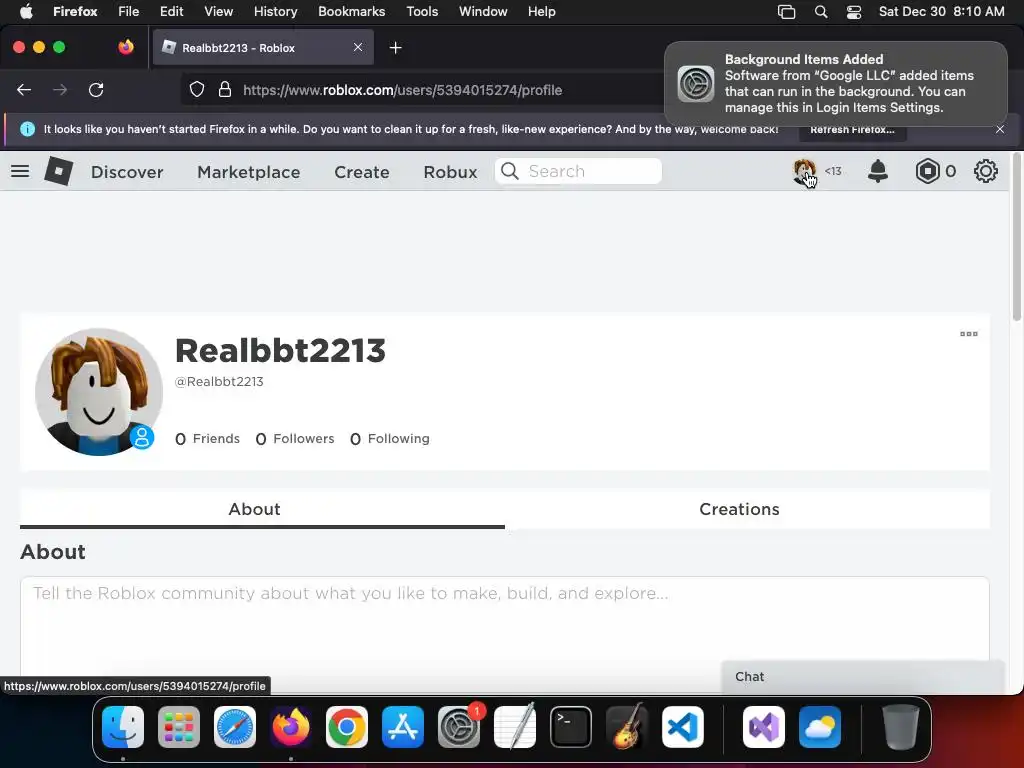Open the 0 Friends list
Screen dimensions: 1024x768
click(207, 439)
